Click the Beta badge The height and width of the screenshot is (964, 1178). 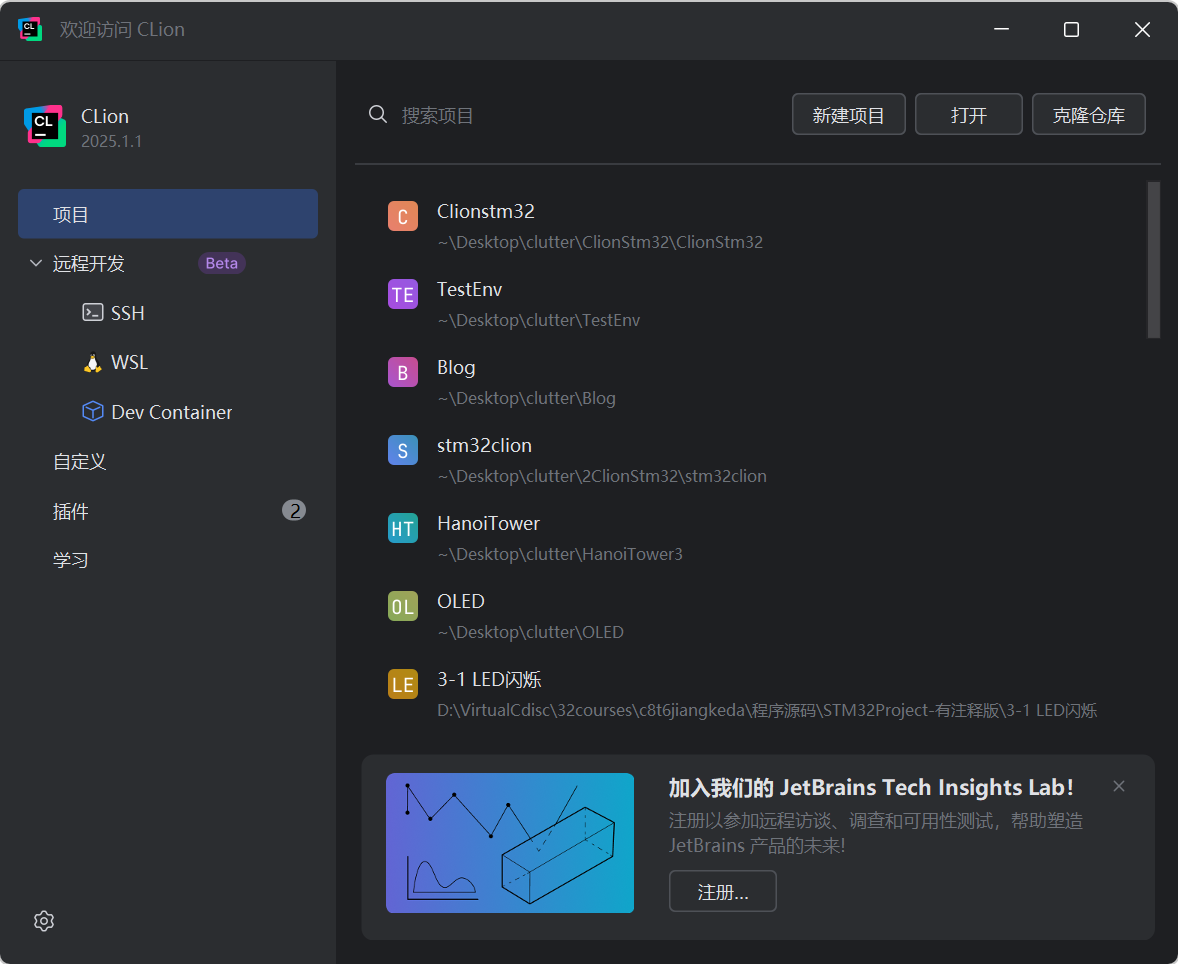222,263
